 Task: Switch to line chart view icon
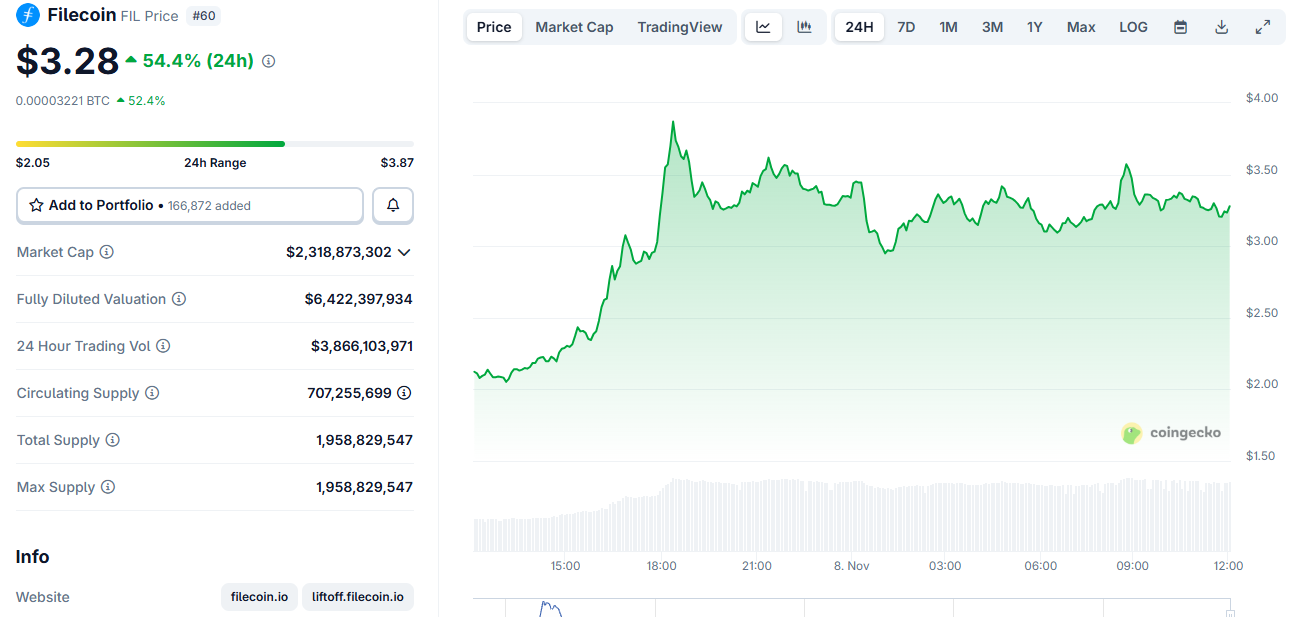[x=763, y=27]
